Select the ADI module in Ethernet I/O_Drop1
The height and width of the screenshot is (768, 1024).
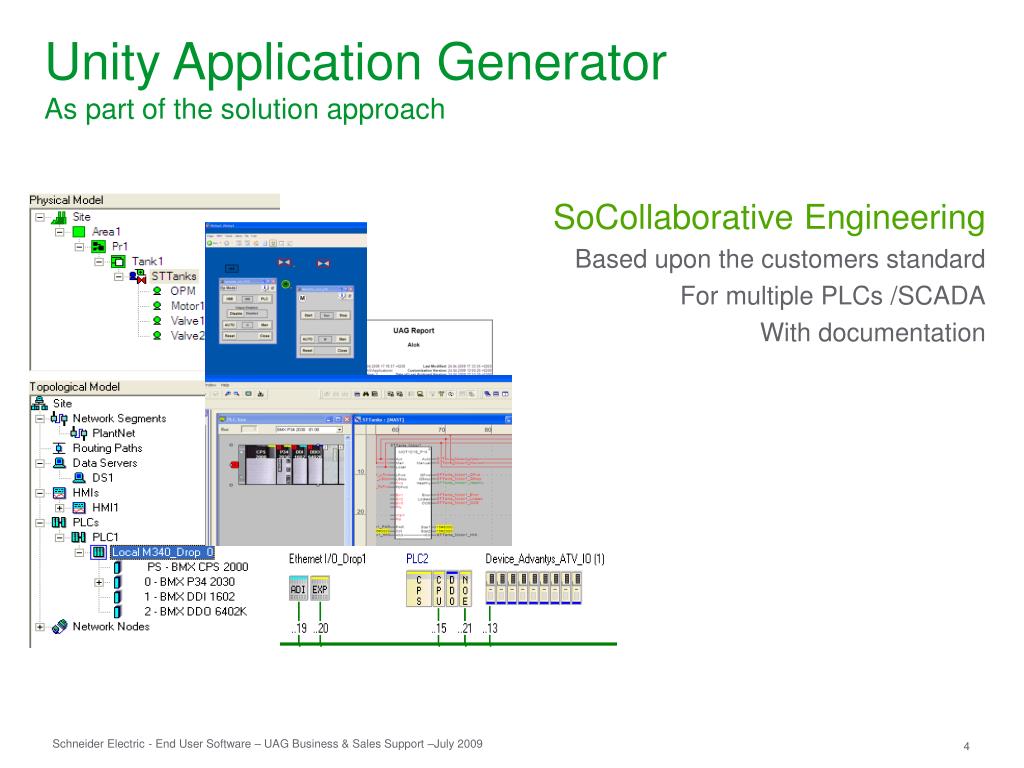(x=298, y=588)
